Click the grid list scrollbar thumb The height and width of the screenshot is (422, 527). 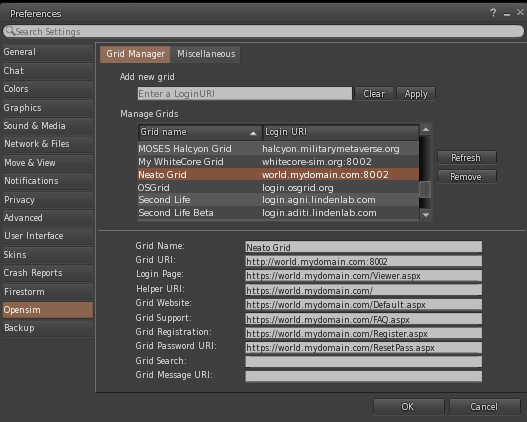point(425,189)
